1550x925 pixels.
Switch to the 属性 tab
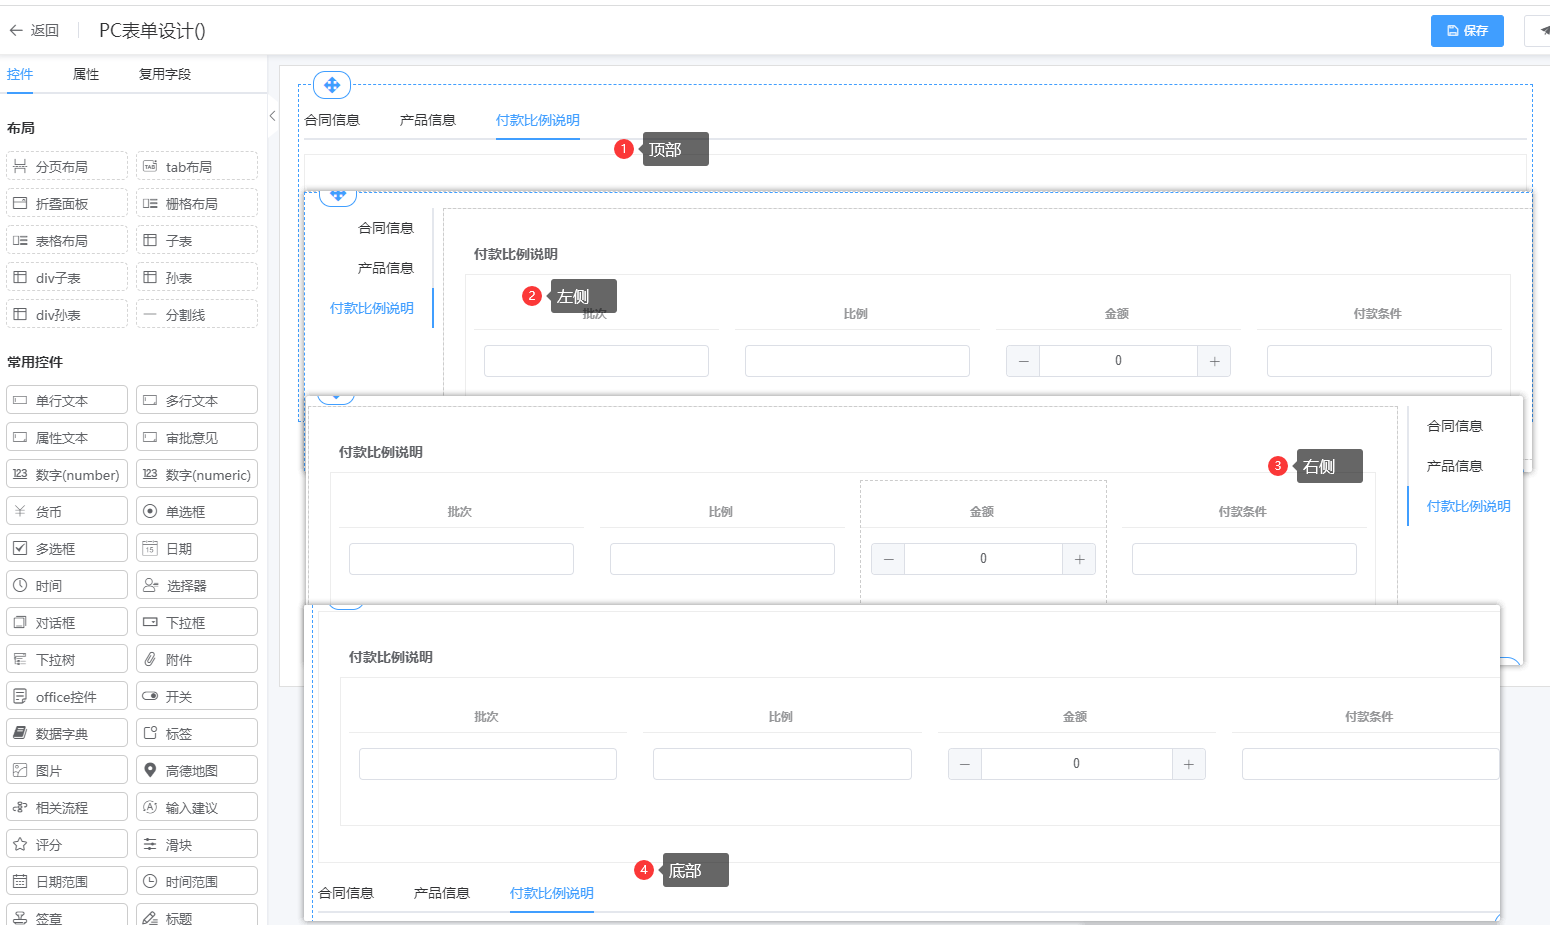pos(86,74)
